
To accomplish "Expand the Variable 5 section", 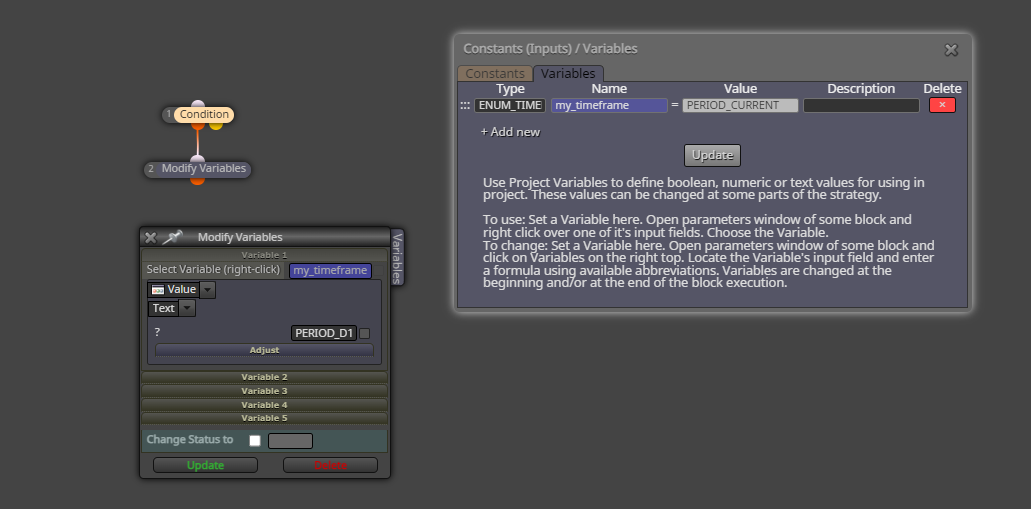I will click(264, 418).
